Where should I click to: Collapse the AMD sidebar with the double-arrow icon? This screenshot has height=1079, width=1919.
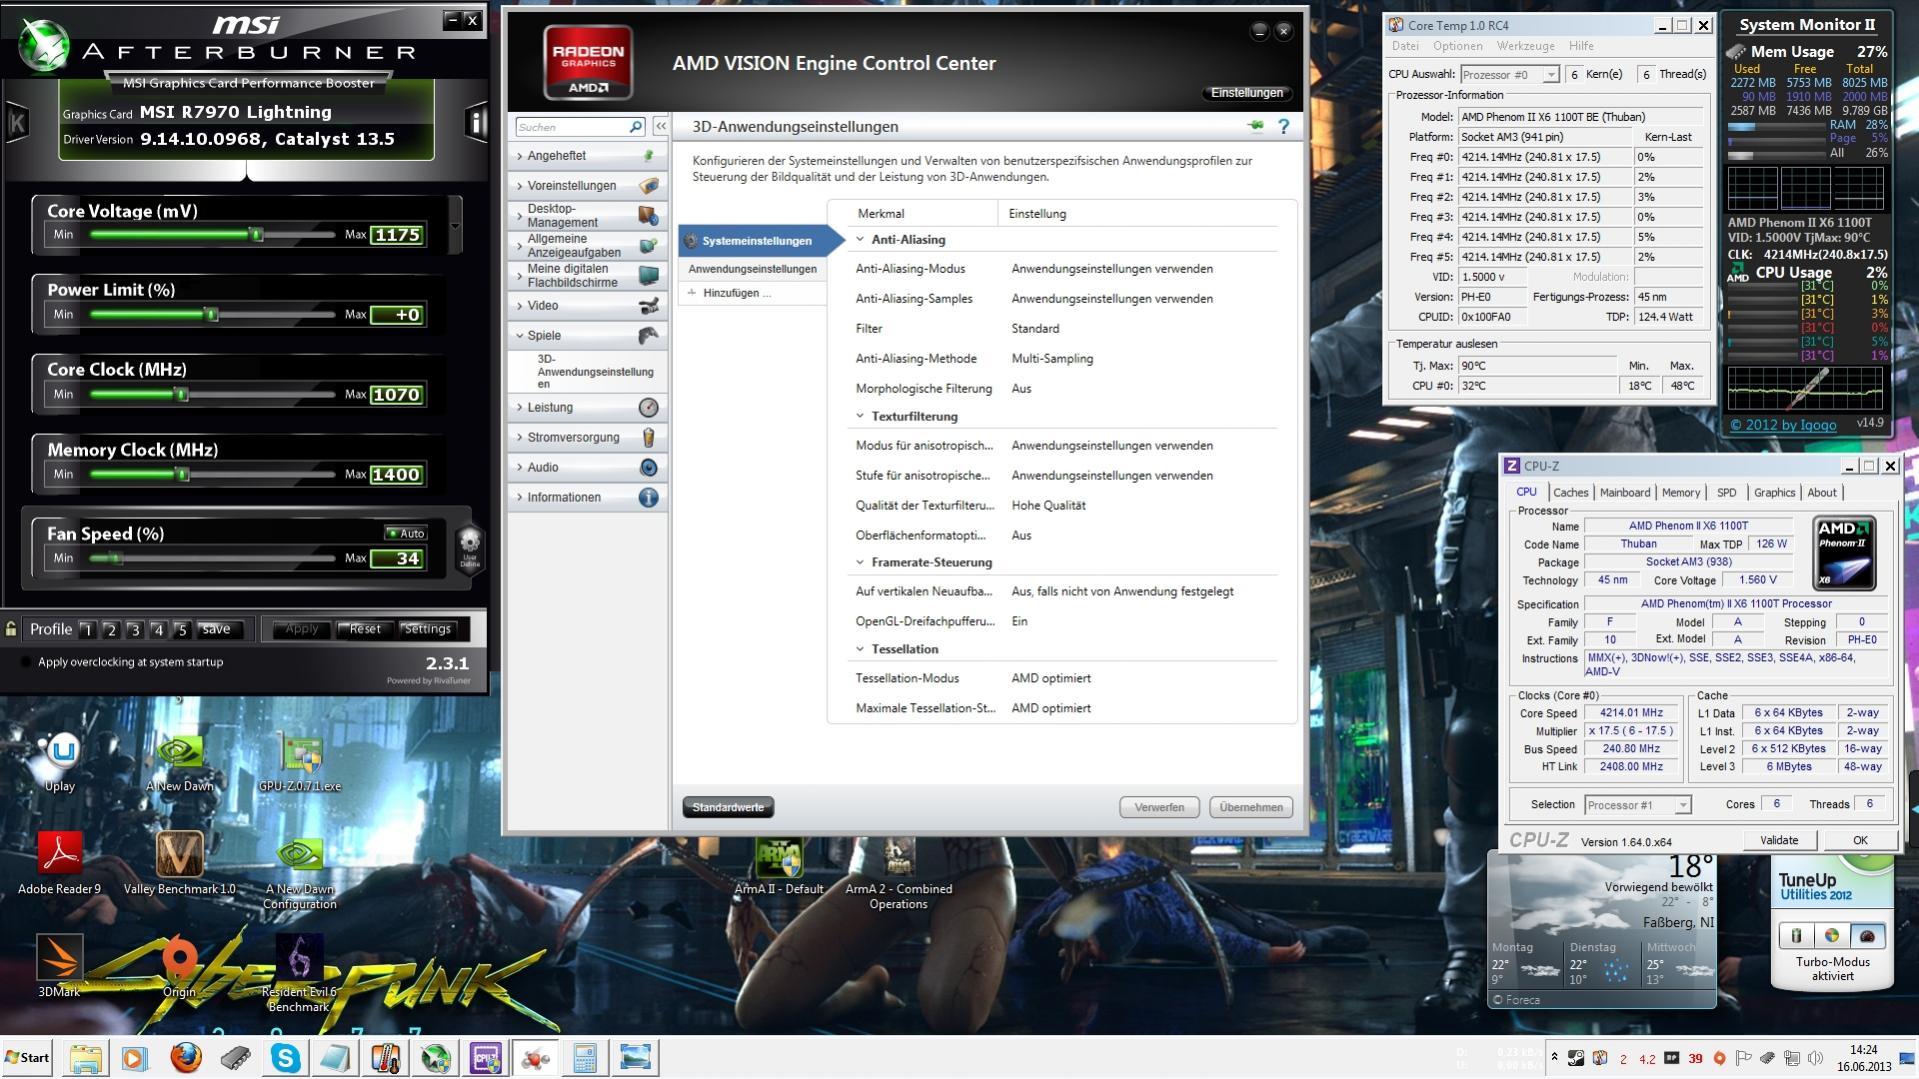coord(660,127)
